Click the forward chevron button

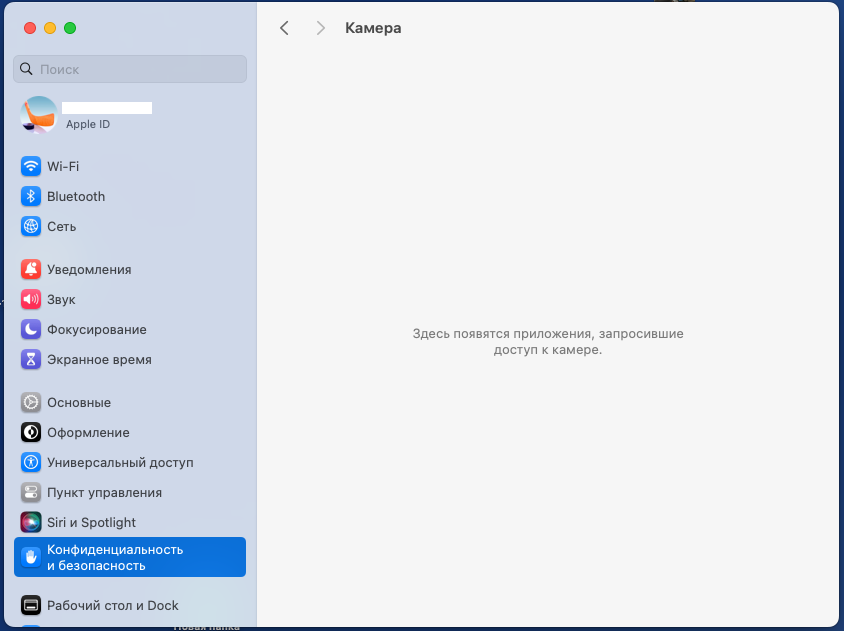coord(320,28)
